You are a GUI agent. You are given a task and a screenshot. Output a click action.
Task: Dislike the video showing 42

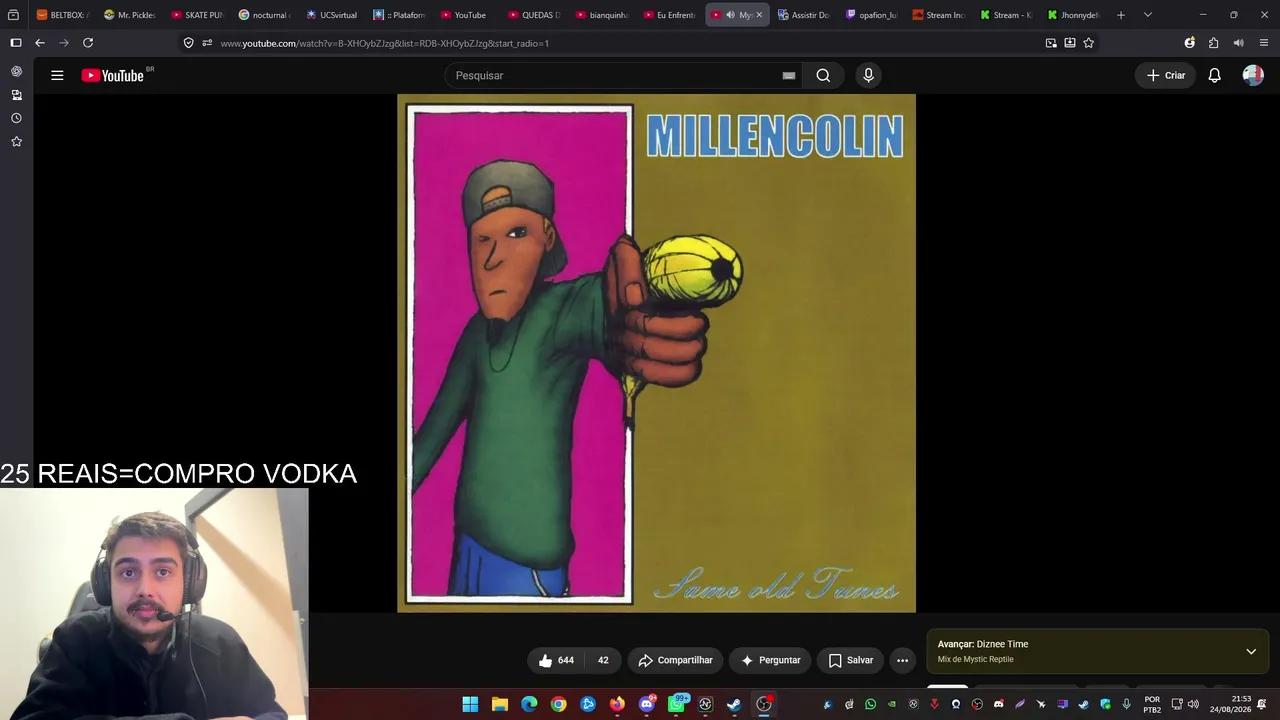[603, 660]
